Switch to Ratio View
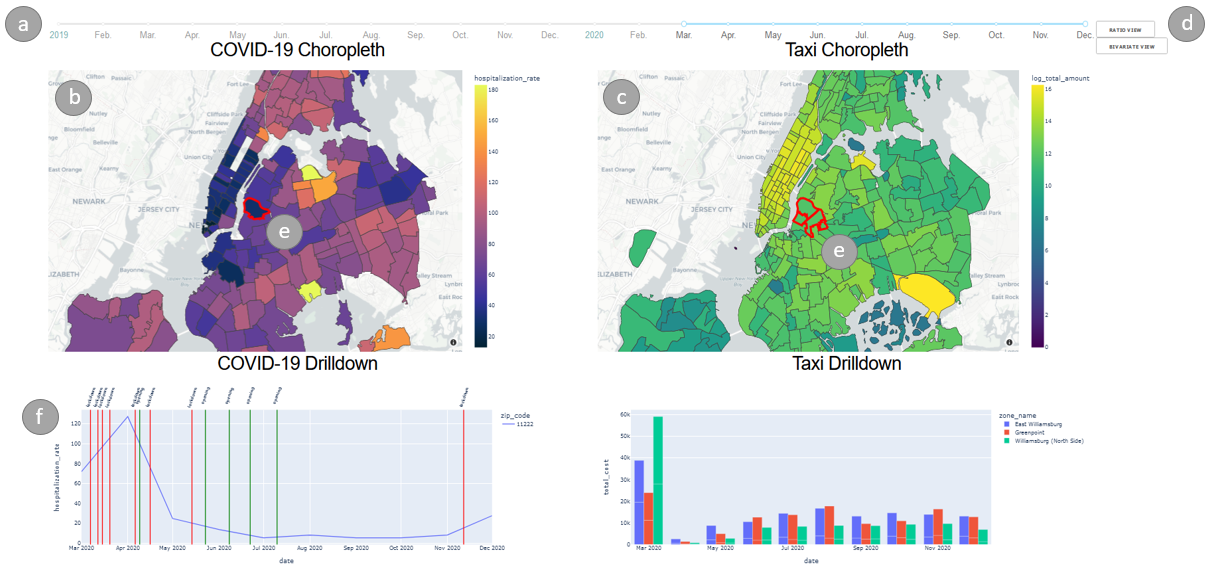Viewport: 1212px width, 569px height. [1125, 30]
